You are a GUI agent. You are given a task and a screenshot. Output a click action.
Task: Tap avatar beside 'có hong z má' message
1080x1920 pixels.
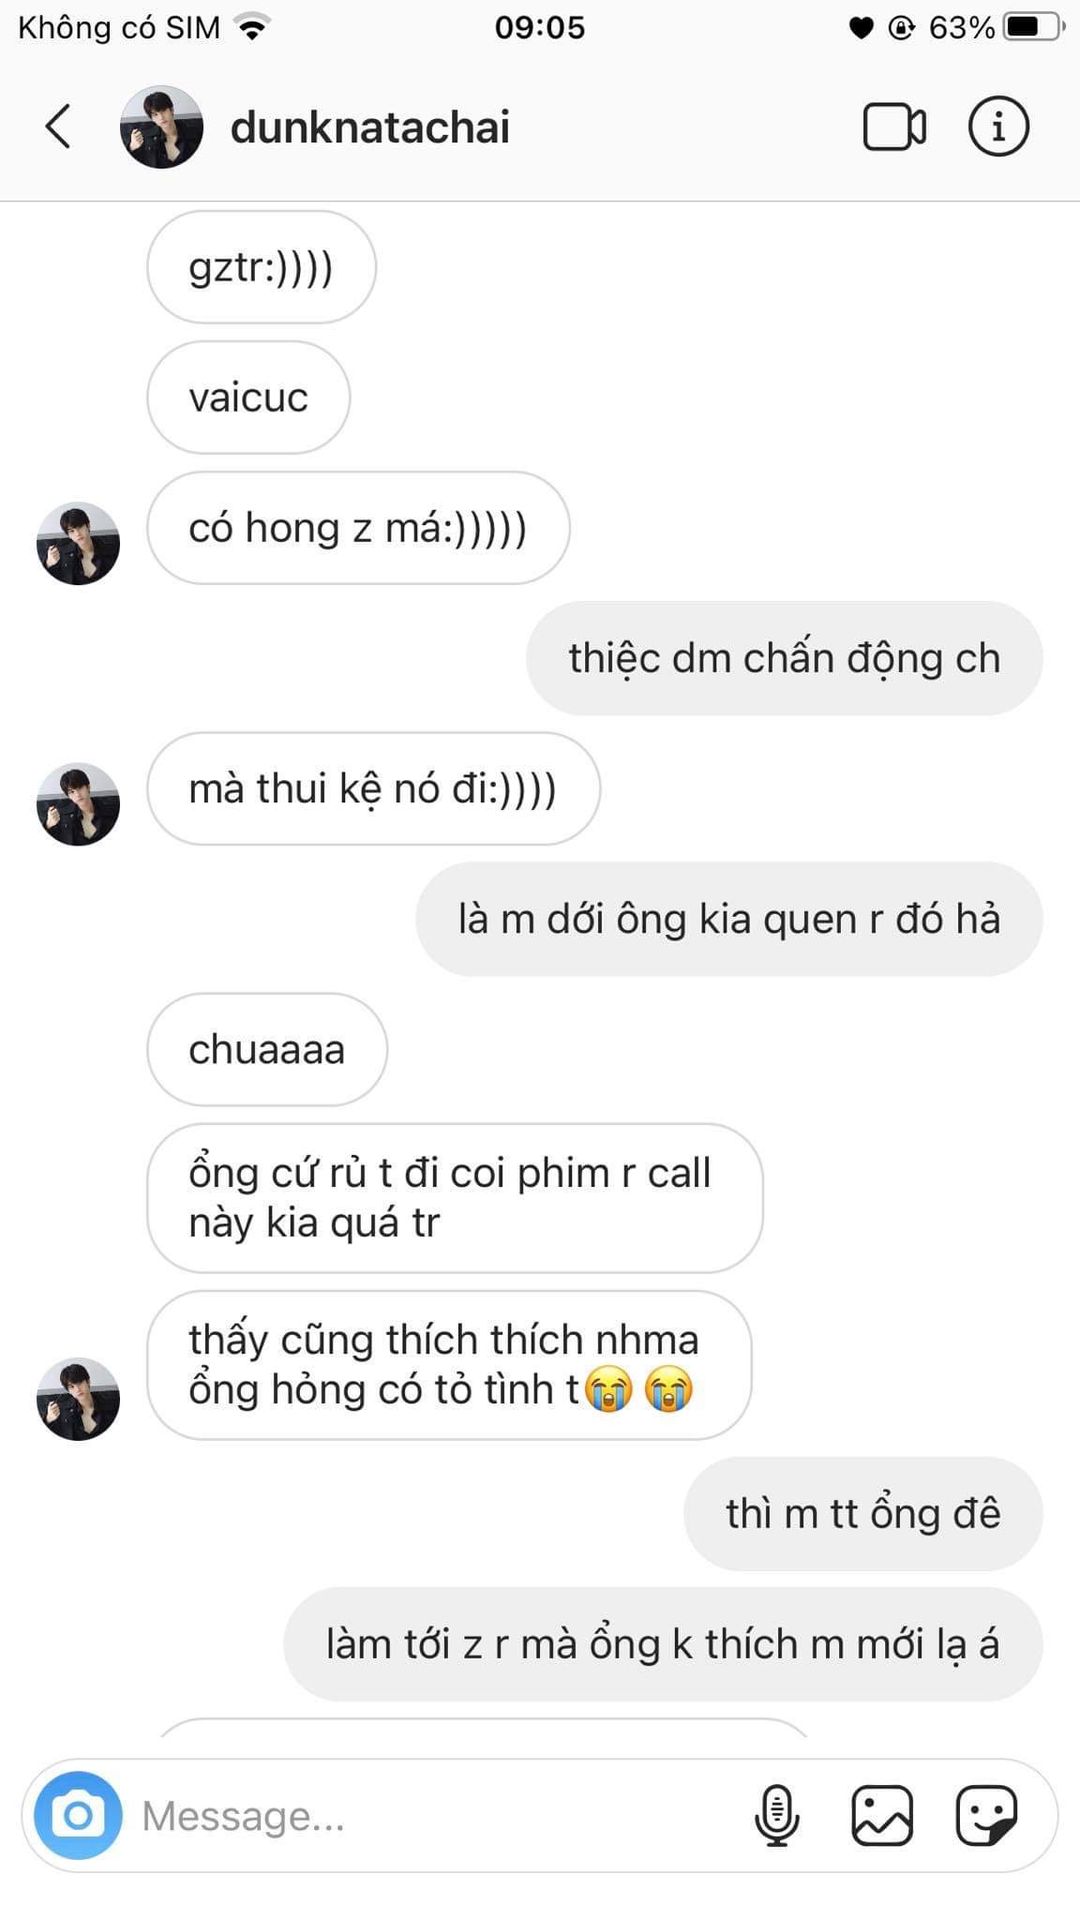point(78,543)
